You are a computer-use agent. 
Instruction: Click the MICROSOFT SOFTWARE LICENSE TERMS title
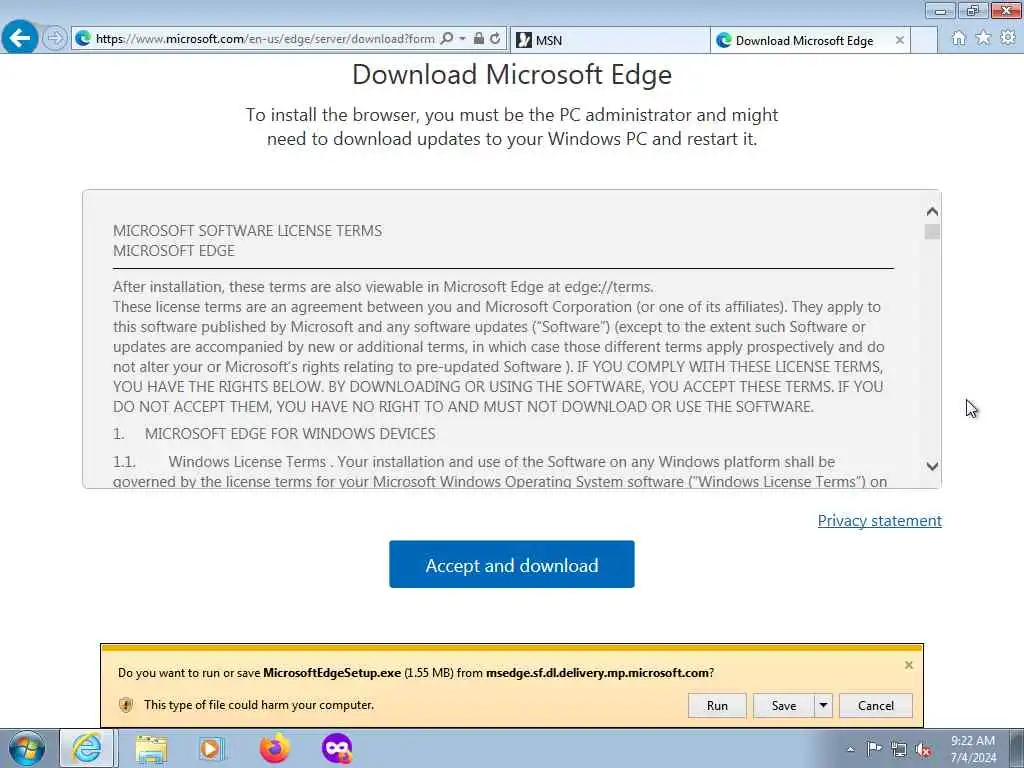point(248,231)
